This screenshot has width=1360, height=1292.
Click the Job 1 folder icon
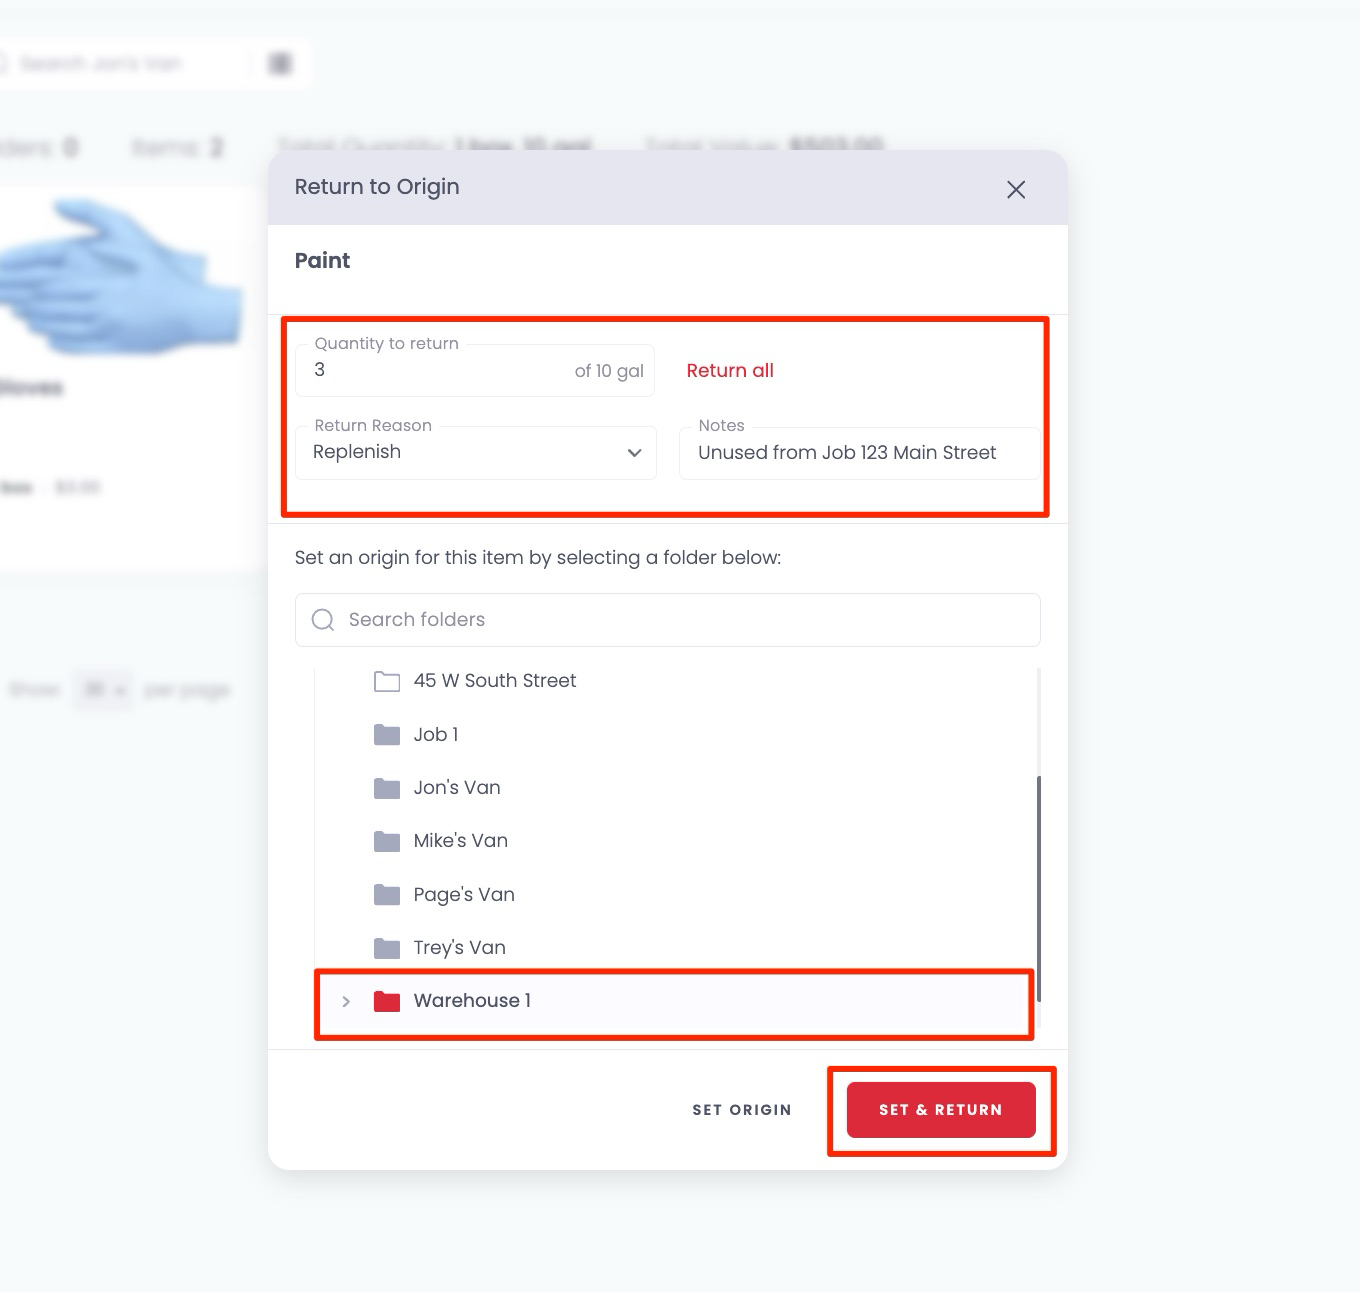tap(386, 735)
